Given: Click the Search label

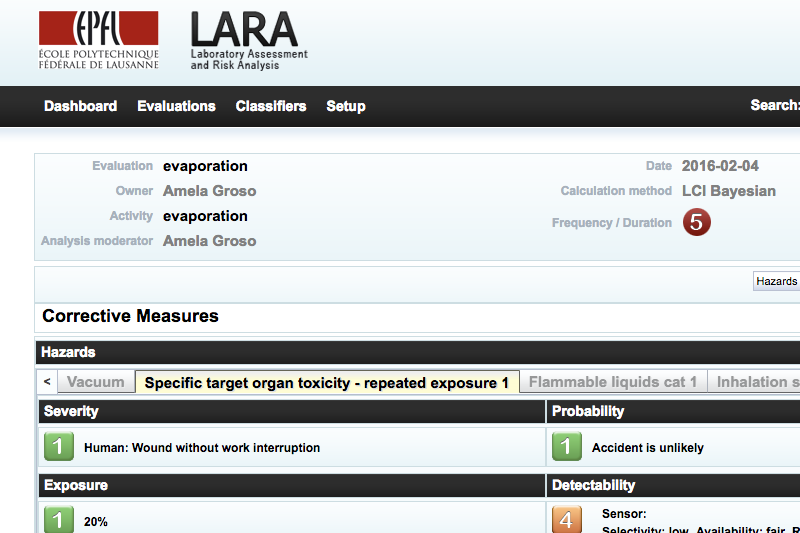Looking at the screenshot, I should [x=774, y=105].
